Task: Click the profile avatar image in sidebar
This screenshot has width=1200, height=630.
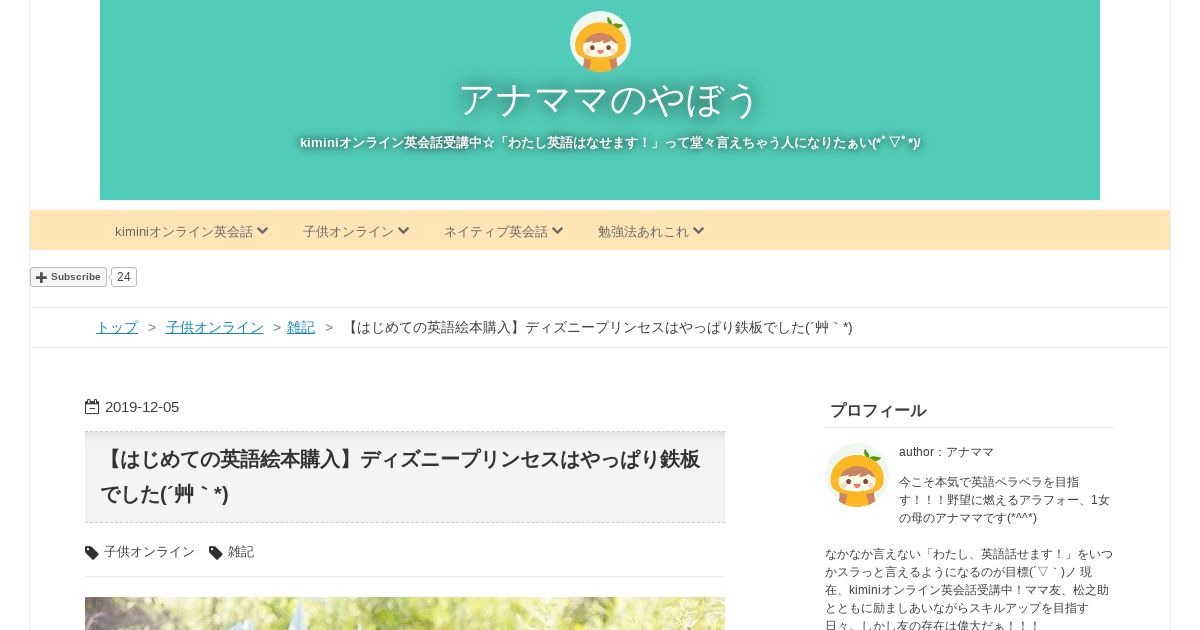Action: click(x=857, y=475)
